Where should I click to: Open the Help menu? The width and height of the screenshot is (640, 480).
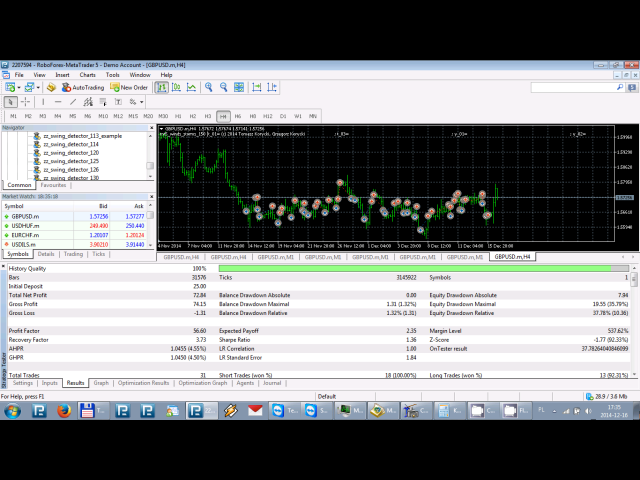click(167, 75)
